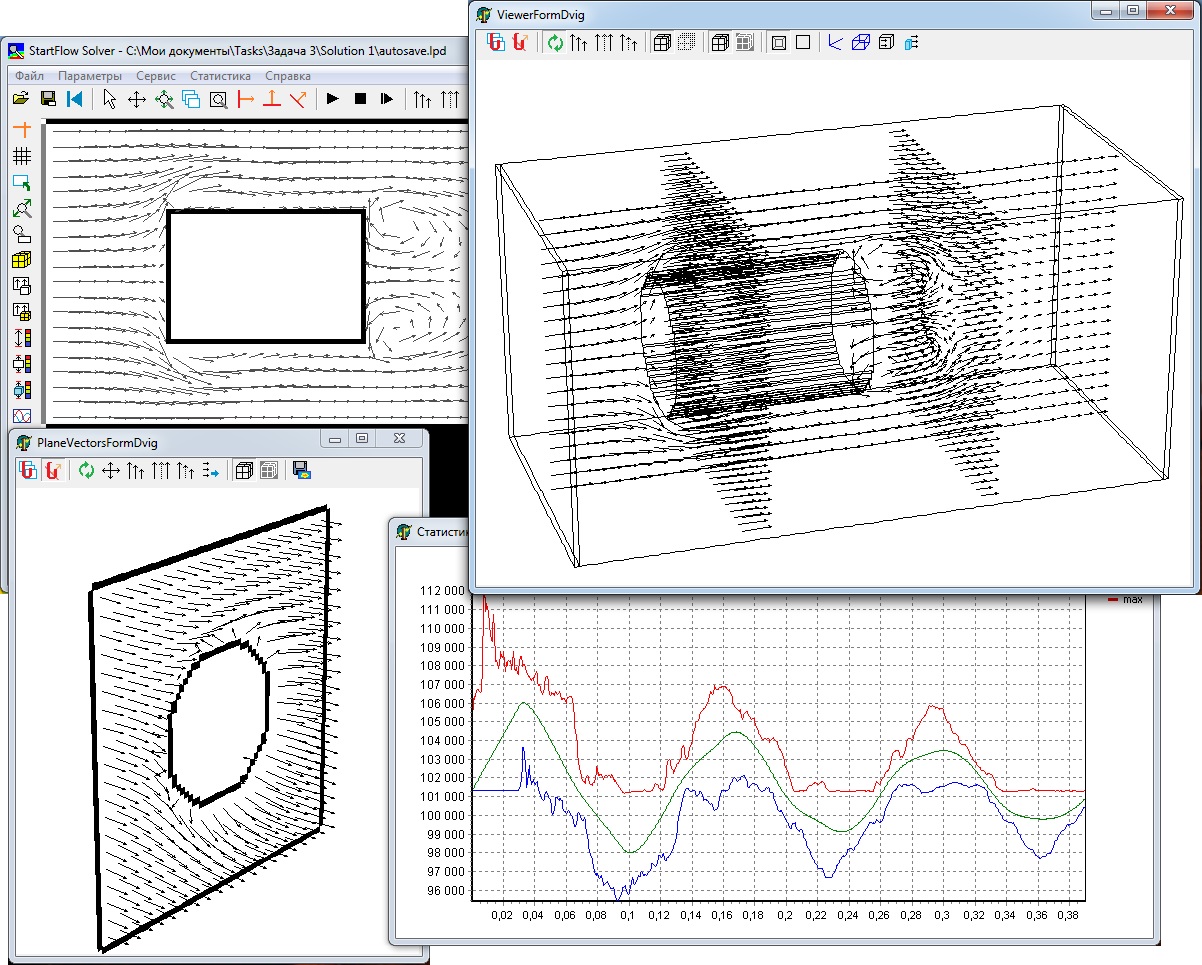Click the red vertical axis view icon
The width and height of the screenshot is (1202, 965).
(x=271, y=99)
